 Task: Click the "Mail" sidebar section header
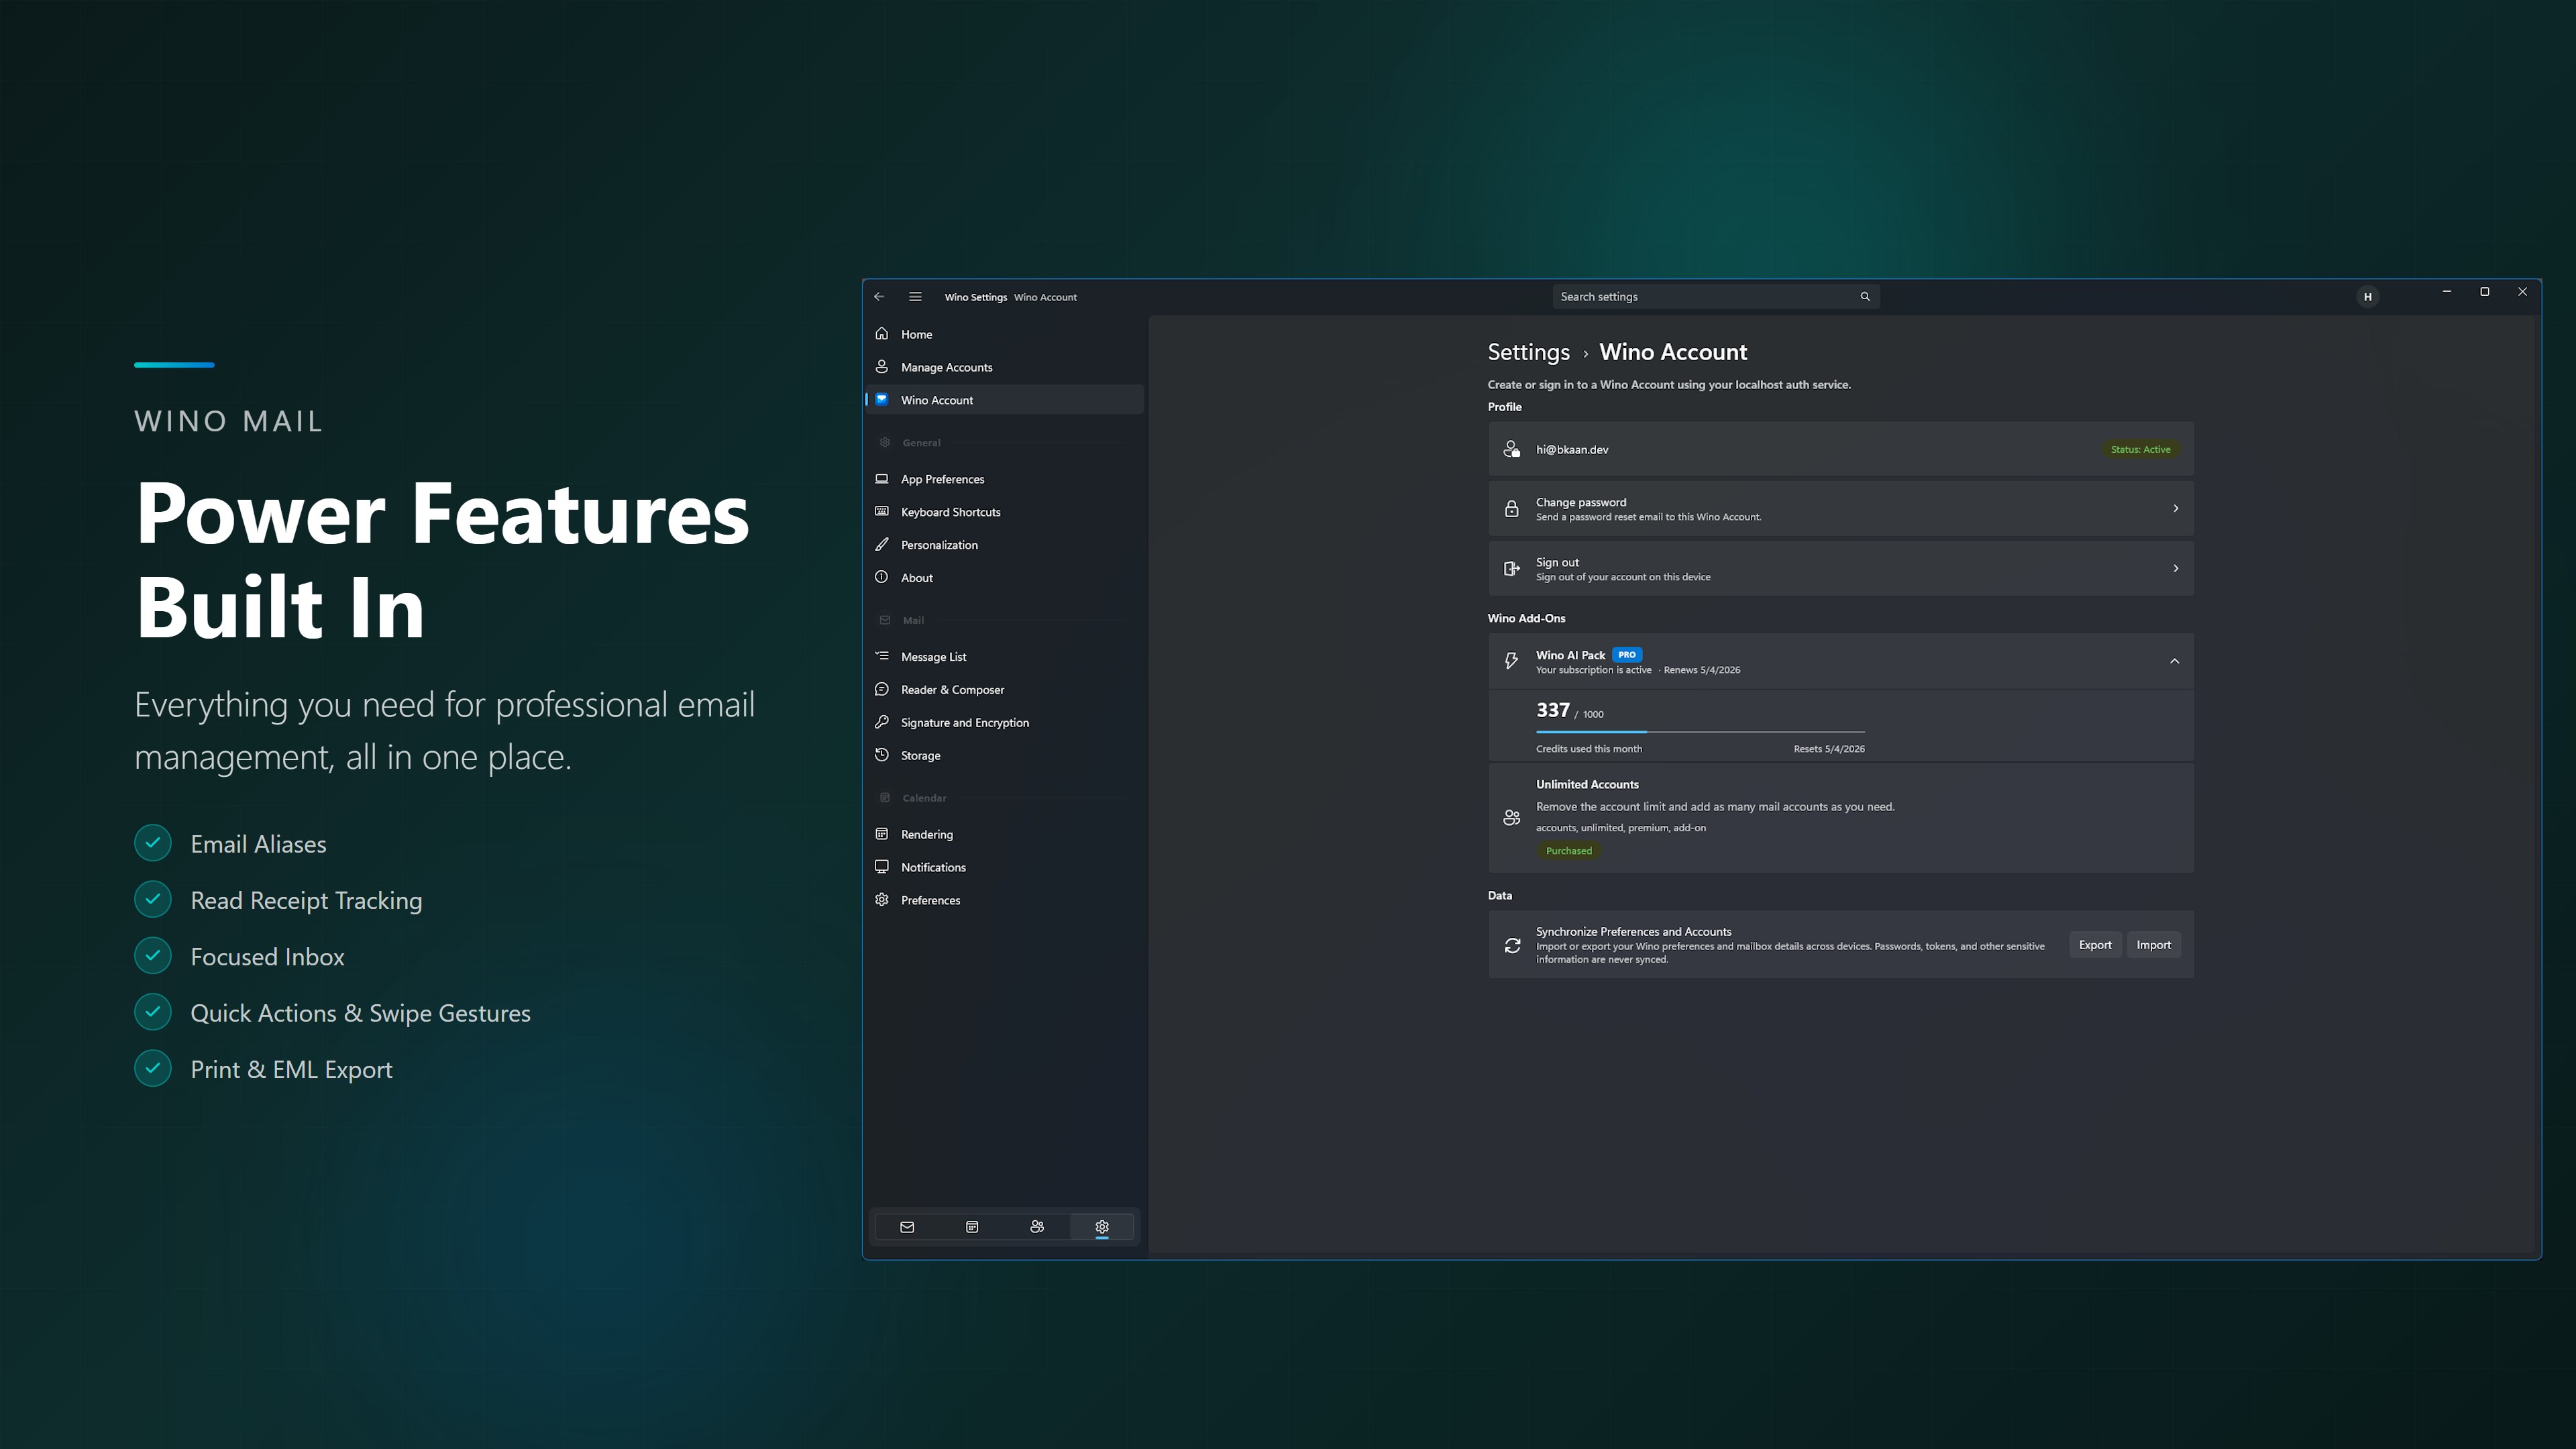point(913,621)
